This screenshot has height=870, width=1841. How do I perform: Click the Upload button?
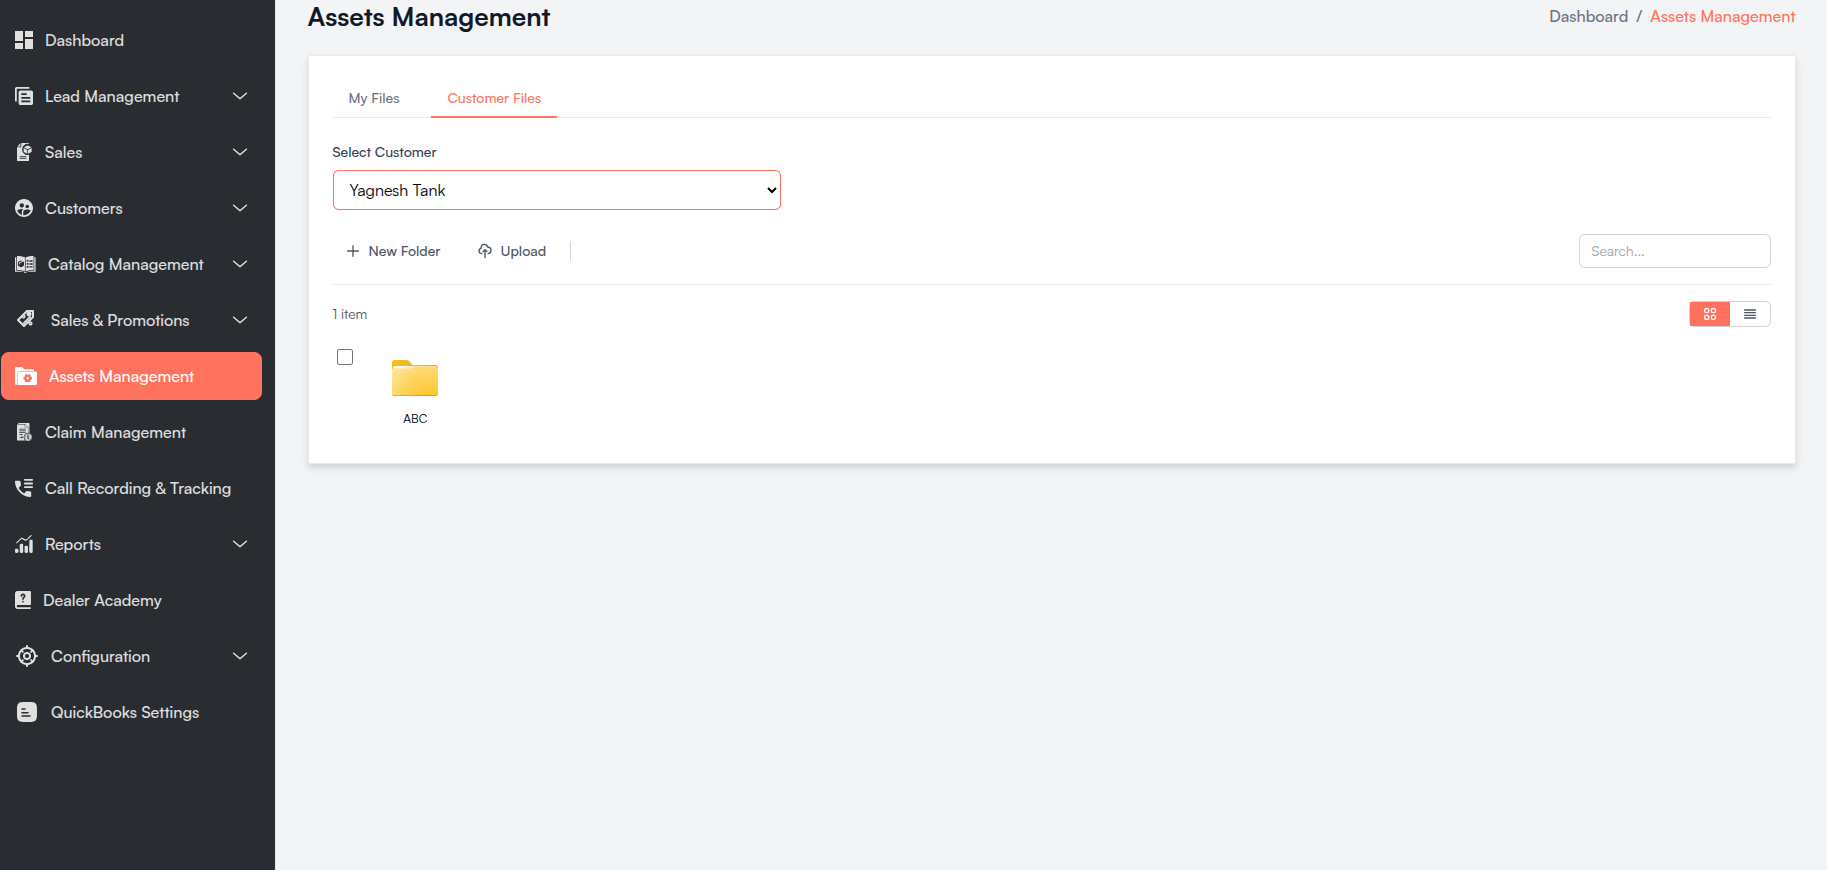pyautogui.click(x=512, y=251)
